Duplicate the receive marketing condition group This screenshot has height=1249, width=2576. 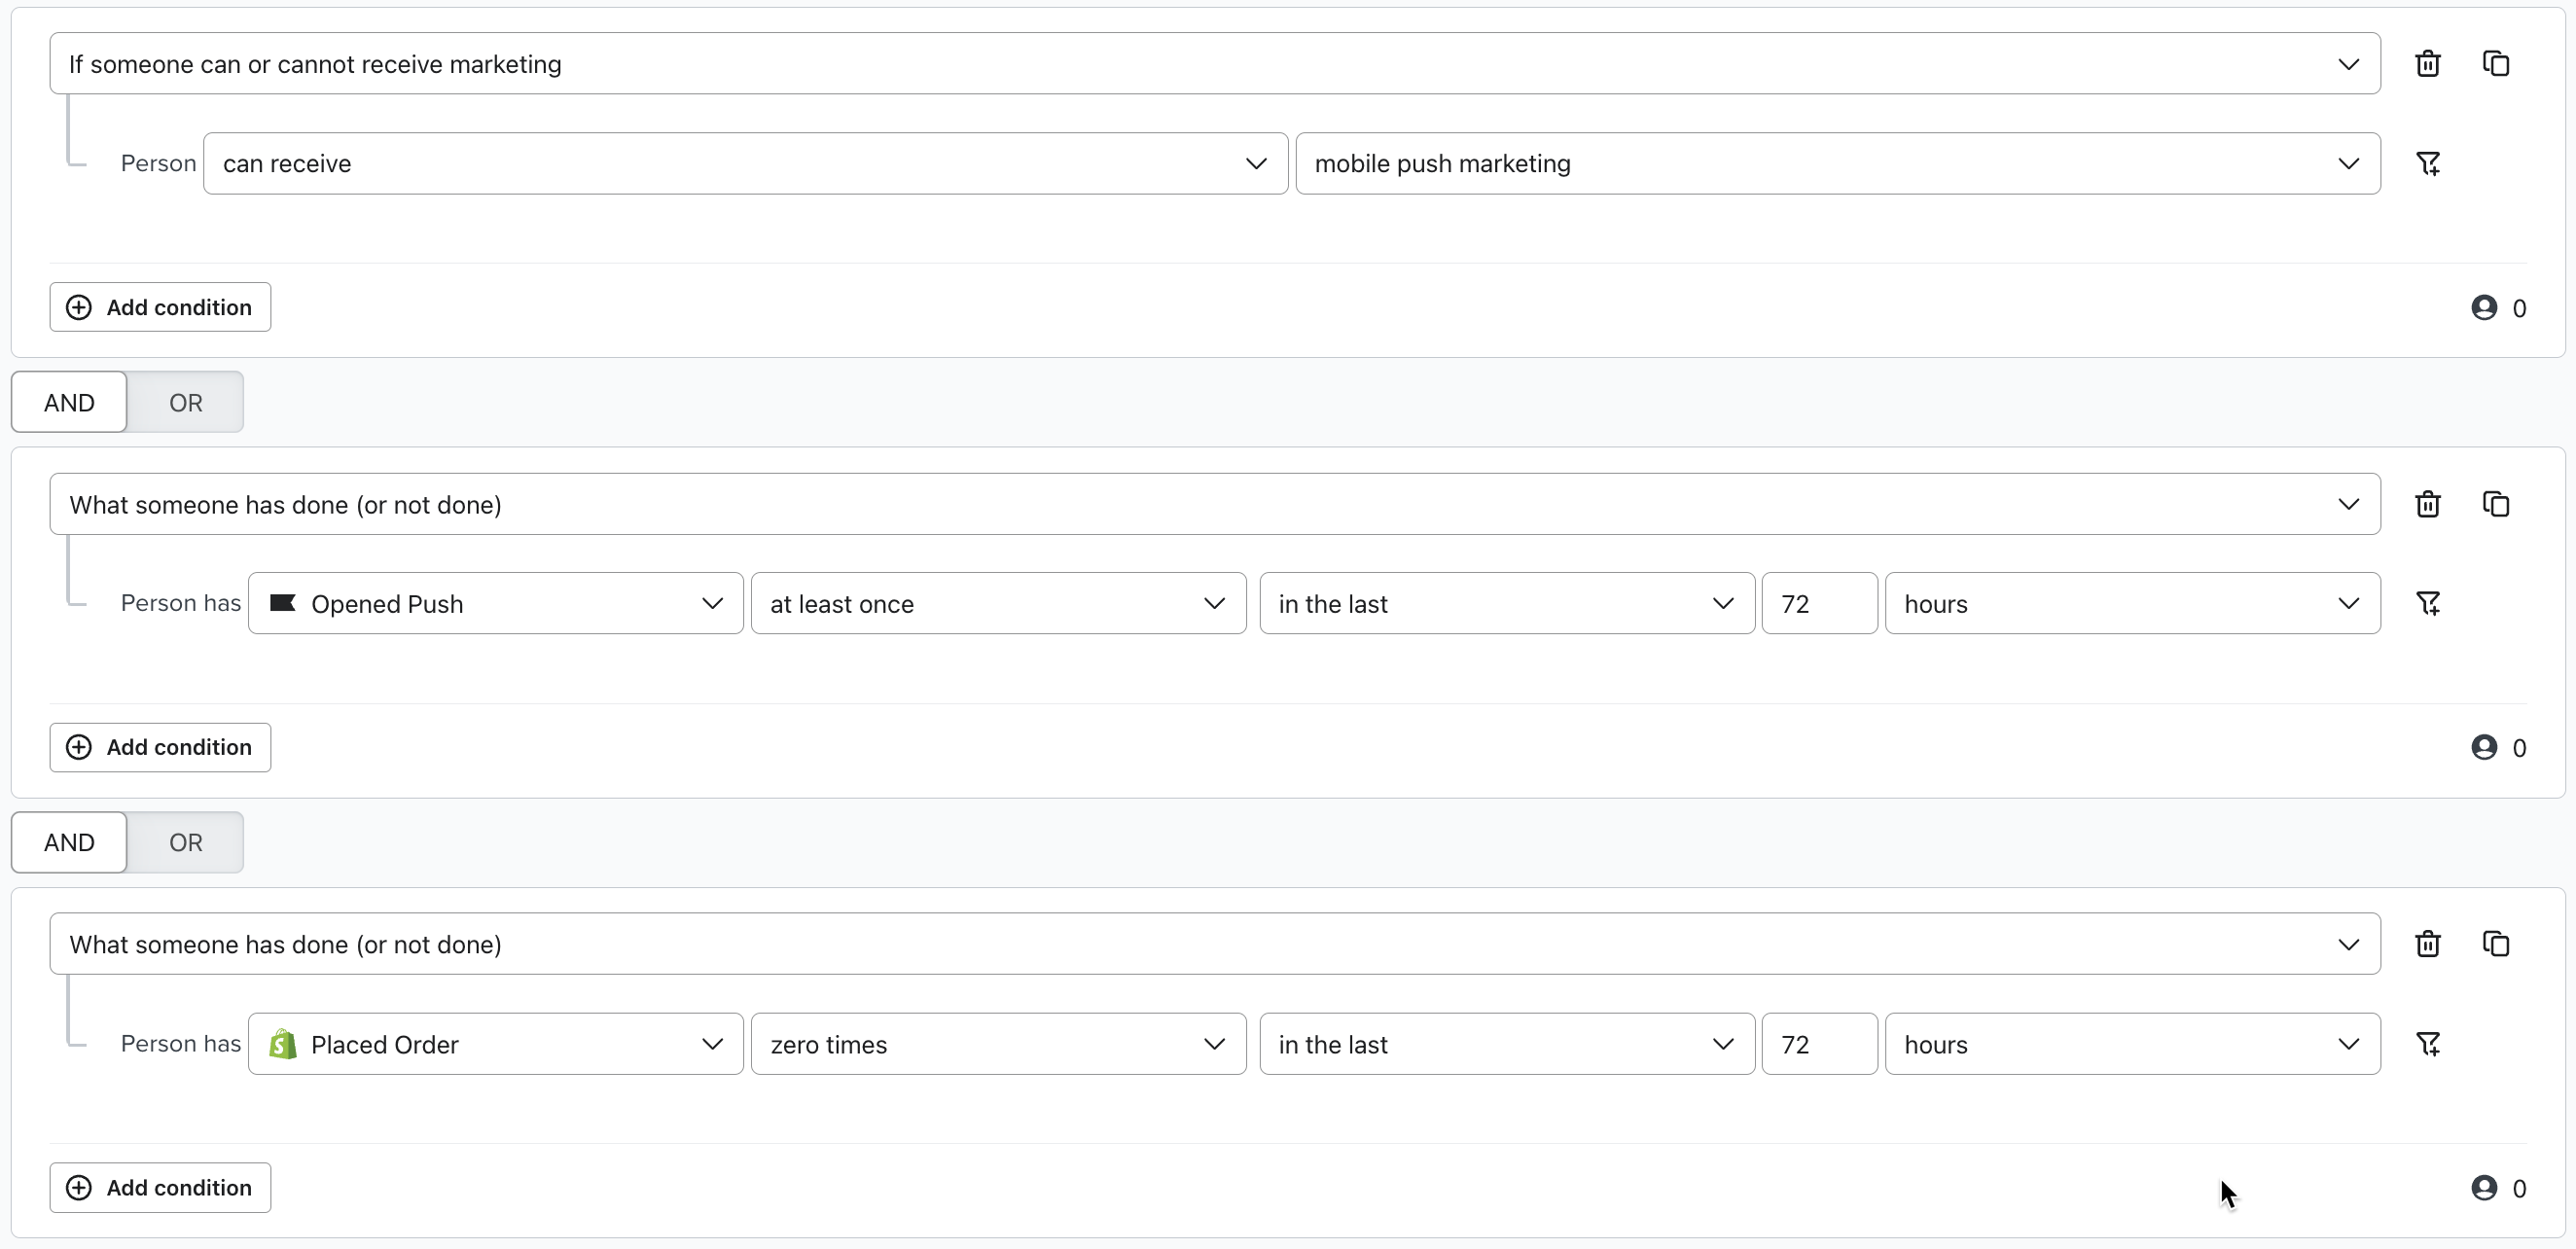2495,64
